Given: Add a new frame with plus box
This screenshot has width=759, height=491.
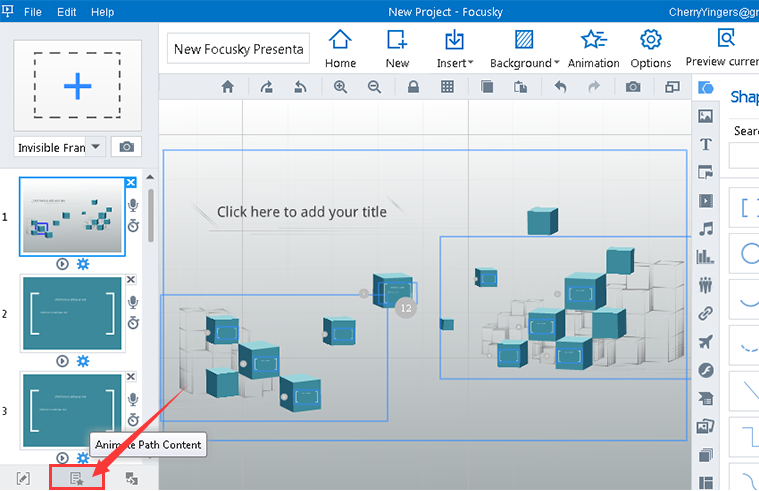Looking at the screenshot, I should pos(77,86).
